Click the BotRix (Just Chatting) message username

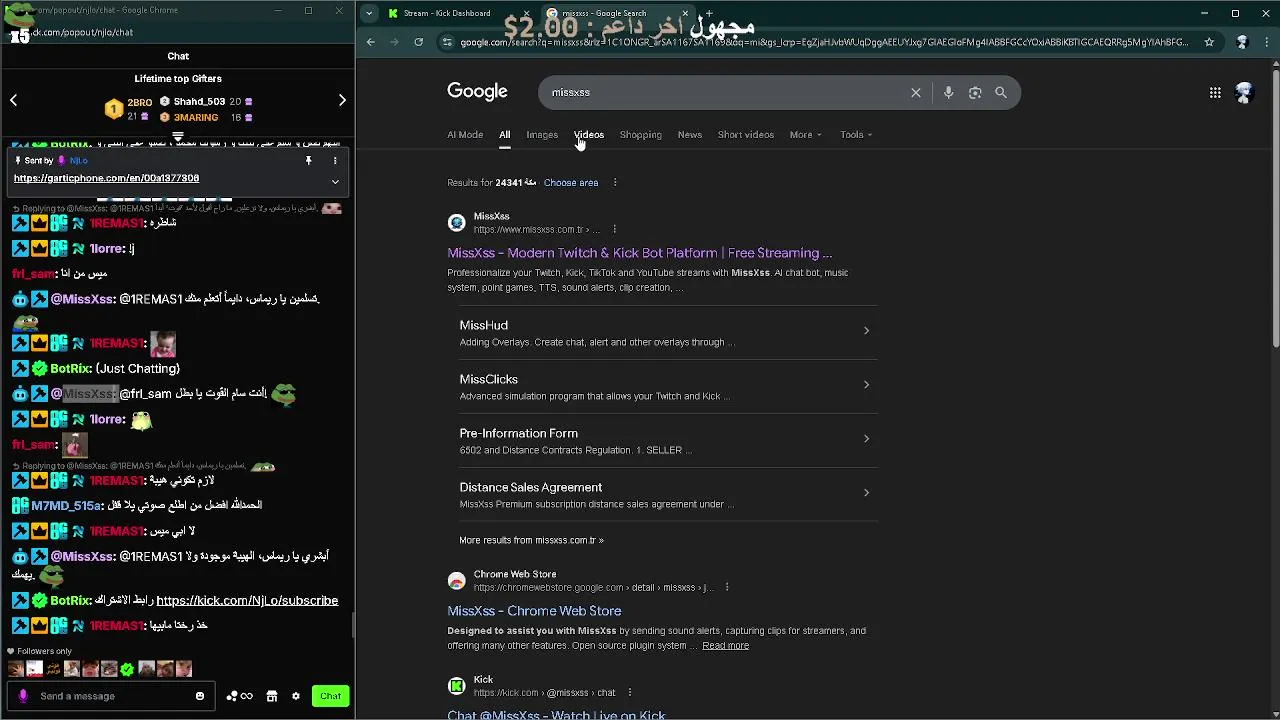coord(71,369)
